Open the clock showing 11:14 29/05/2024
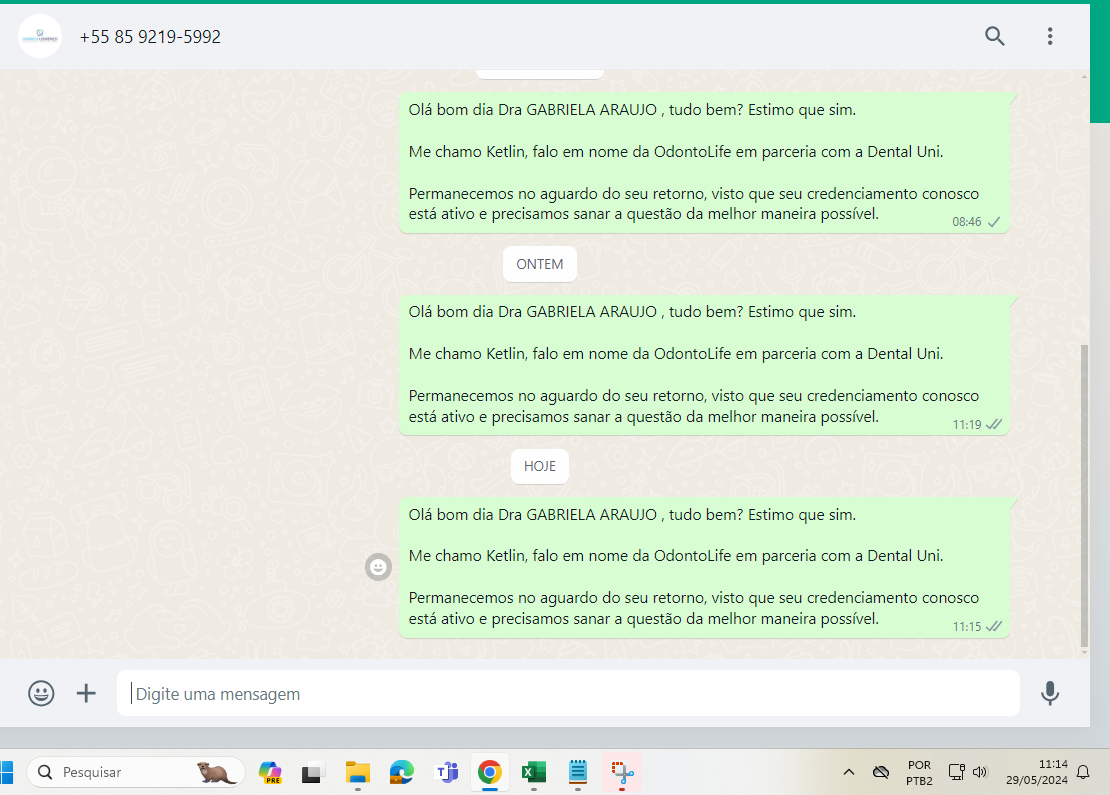The width and height of the screenshot is (1110, 795). [x=1036, y=772]
